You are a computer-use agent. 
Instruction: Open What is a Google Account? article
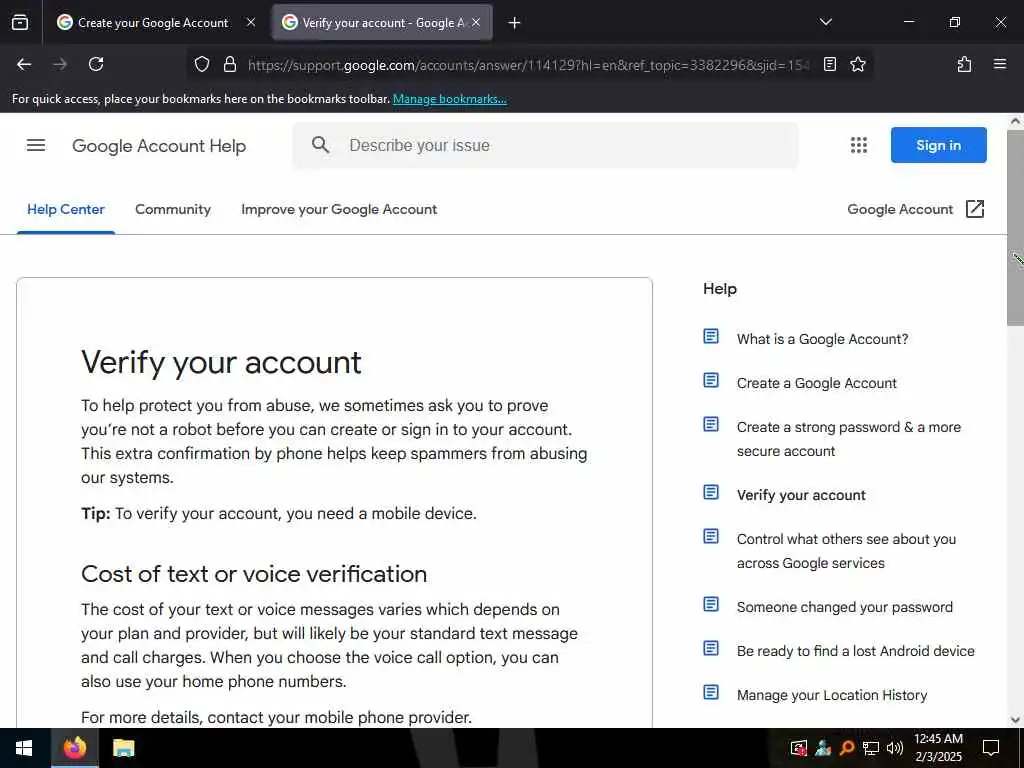pyautogui.click(x=822, y=339)
